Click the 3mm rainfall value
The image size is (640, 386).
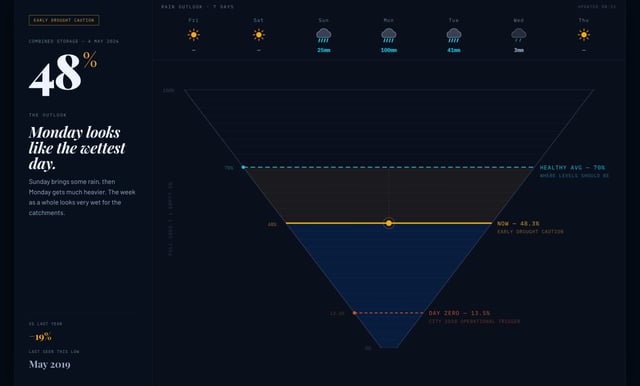coord(519,50)
